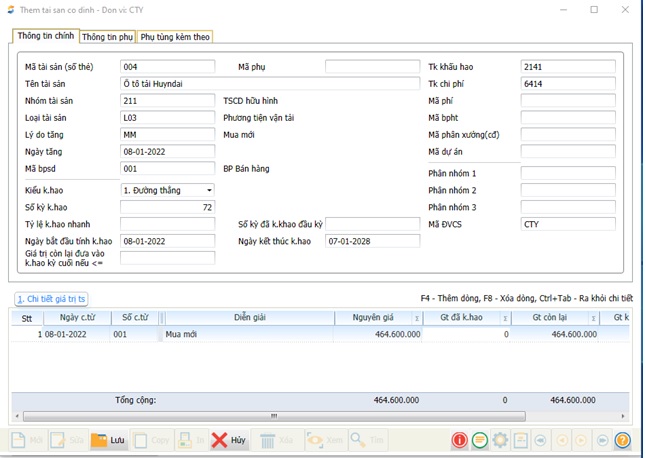
Task: Click the red information circle icon
Action: pyautogui.click(x=459, y=440)
